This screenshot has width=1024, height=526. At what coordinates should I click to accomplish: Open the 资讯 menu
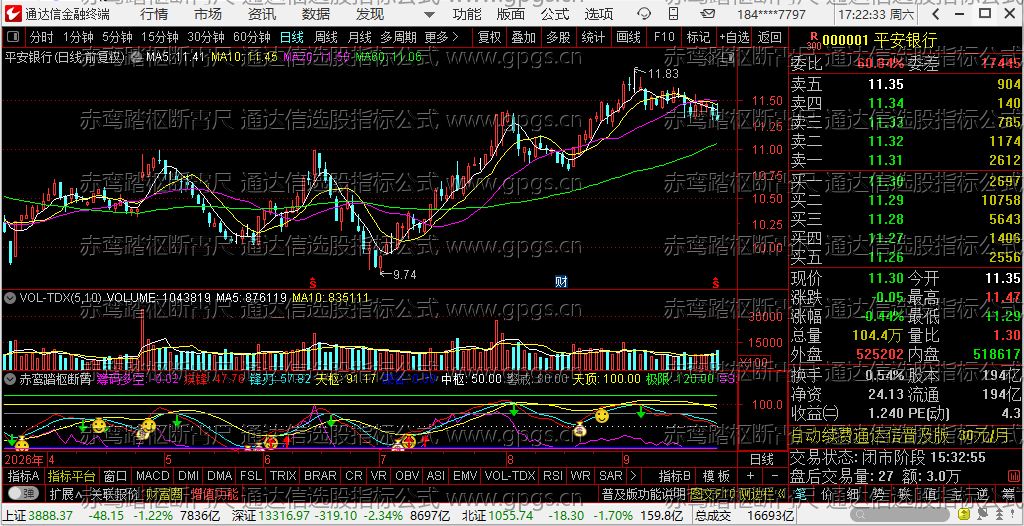point(262,14)
